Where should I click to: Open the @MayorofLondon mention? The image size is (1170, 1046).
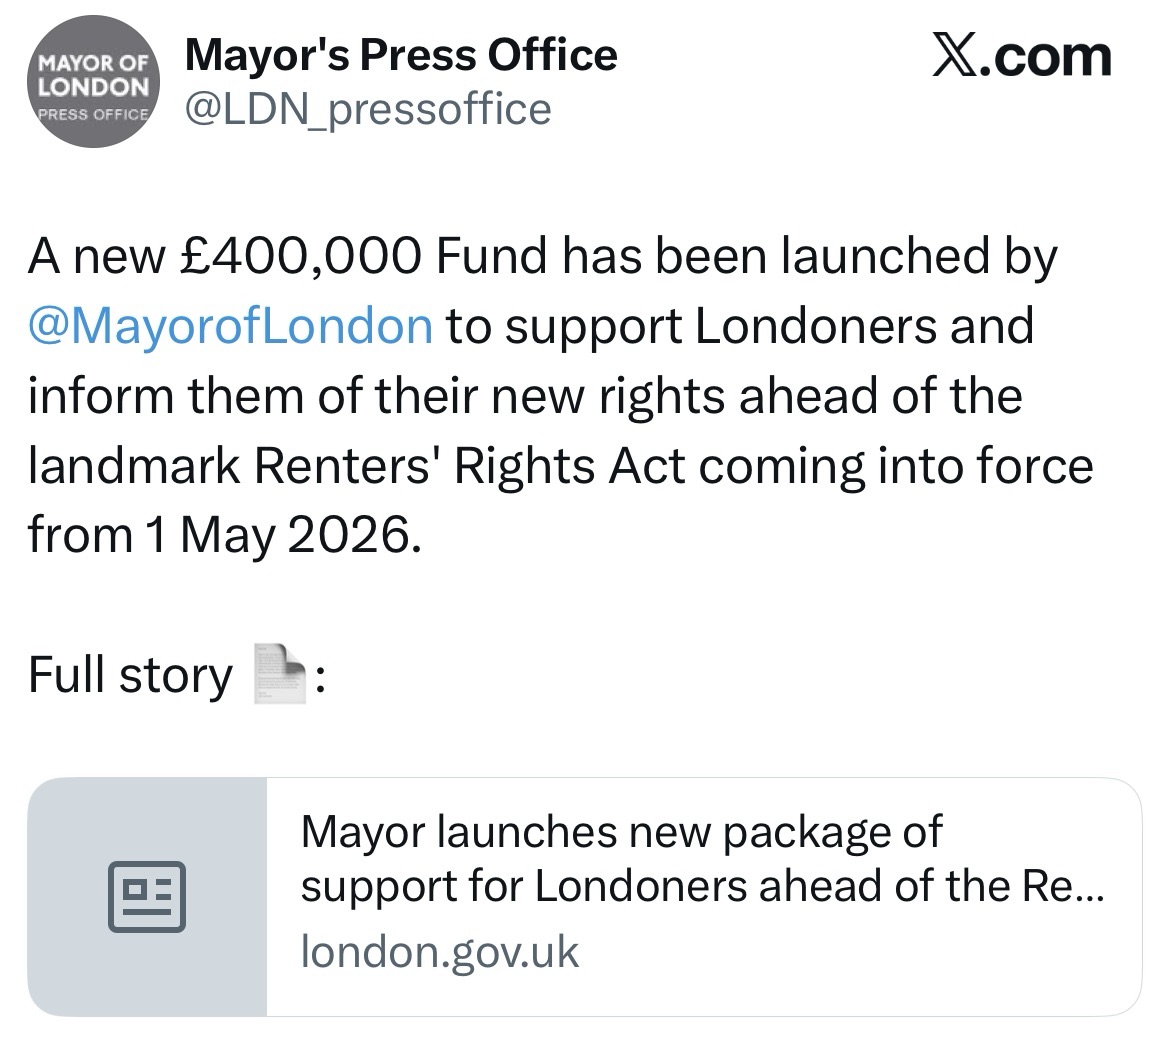231,327
